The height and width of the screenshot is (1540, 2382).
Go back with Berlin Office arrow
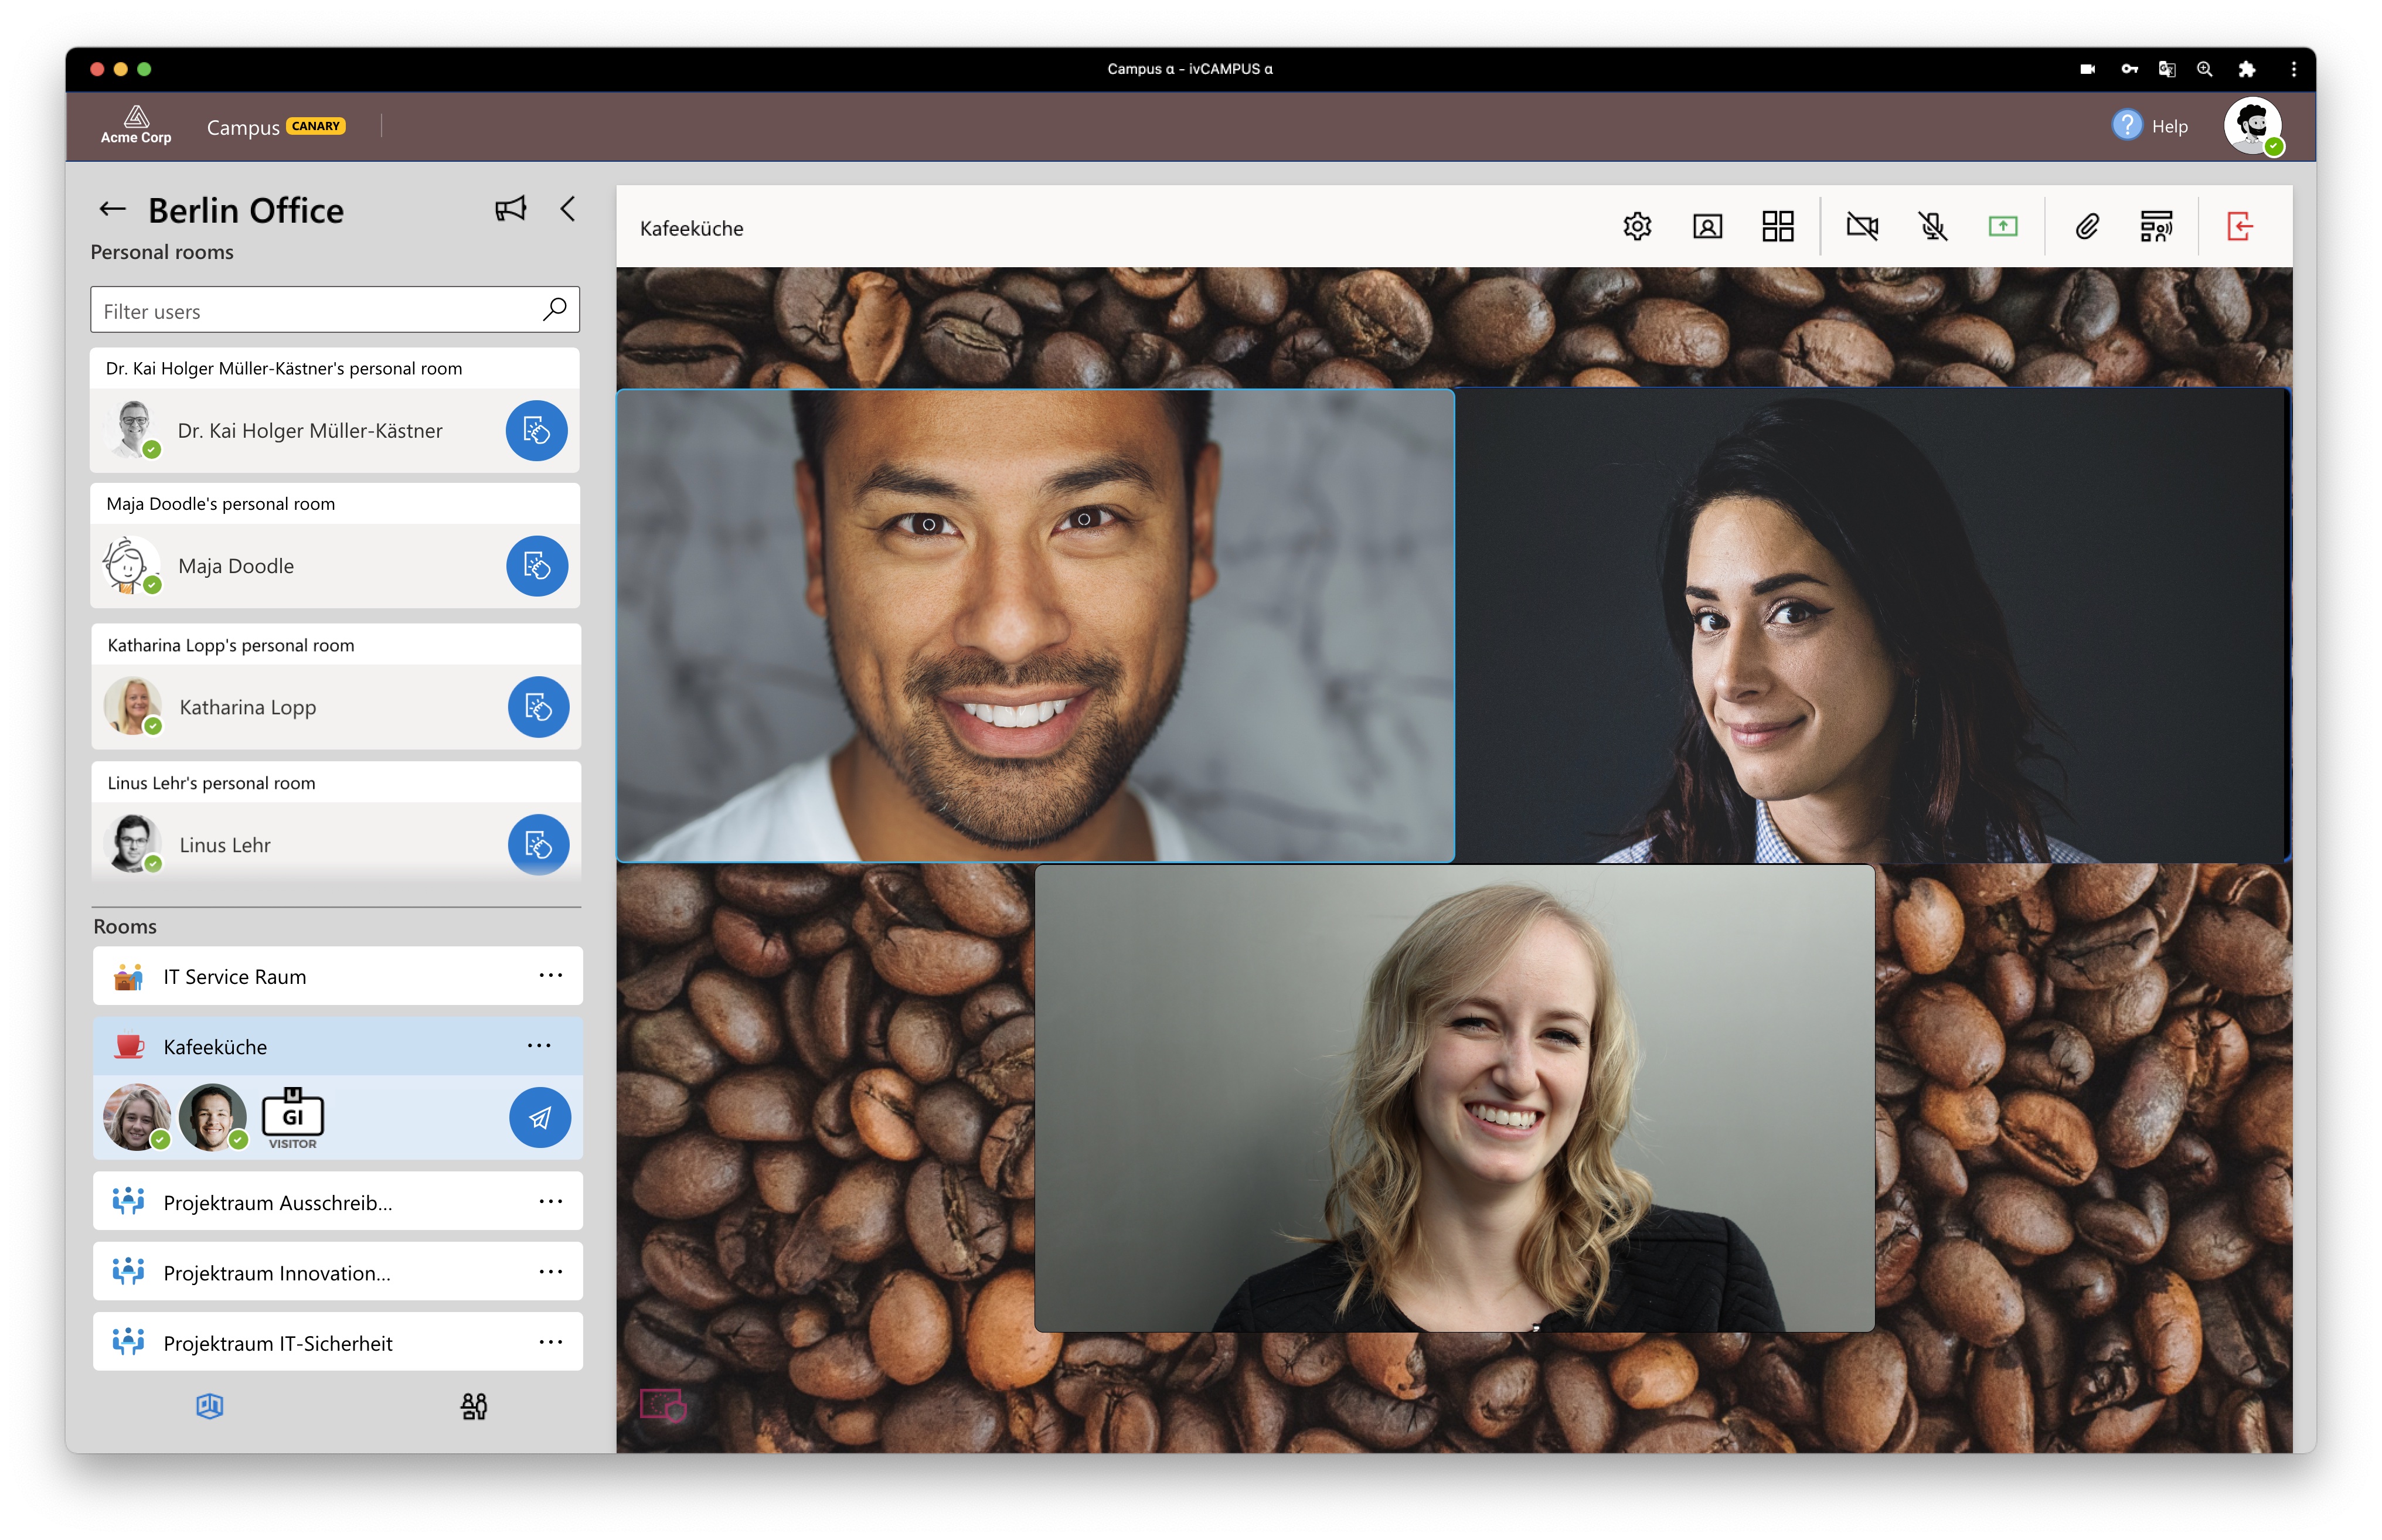click(x=112, y=210)
